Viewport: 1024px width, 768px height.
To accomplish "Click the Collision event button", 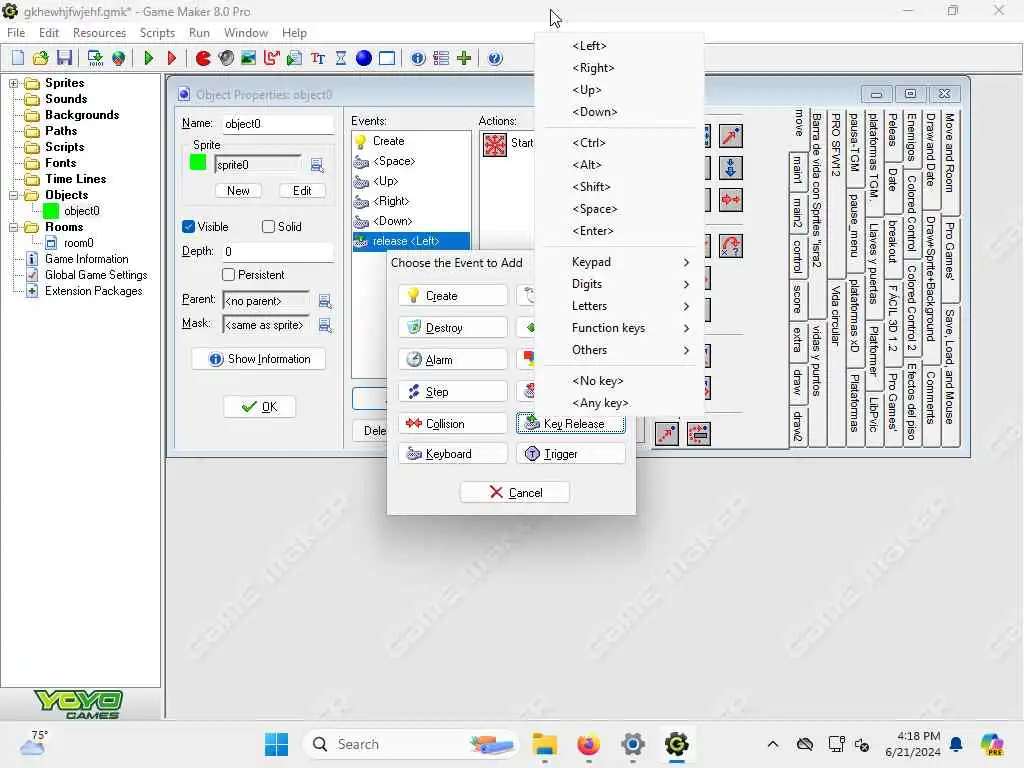I will 453,424.
